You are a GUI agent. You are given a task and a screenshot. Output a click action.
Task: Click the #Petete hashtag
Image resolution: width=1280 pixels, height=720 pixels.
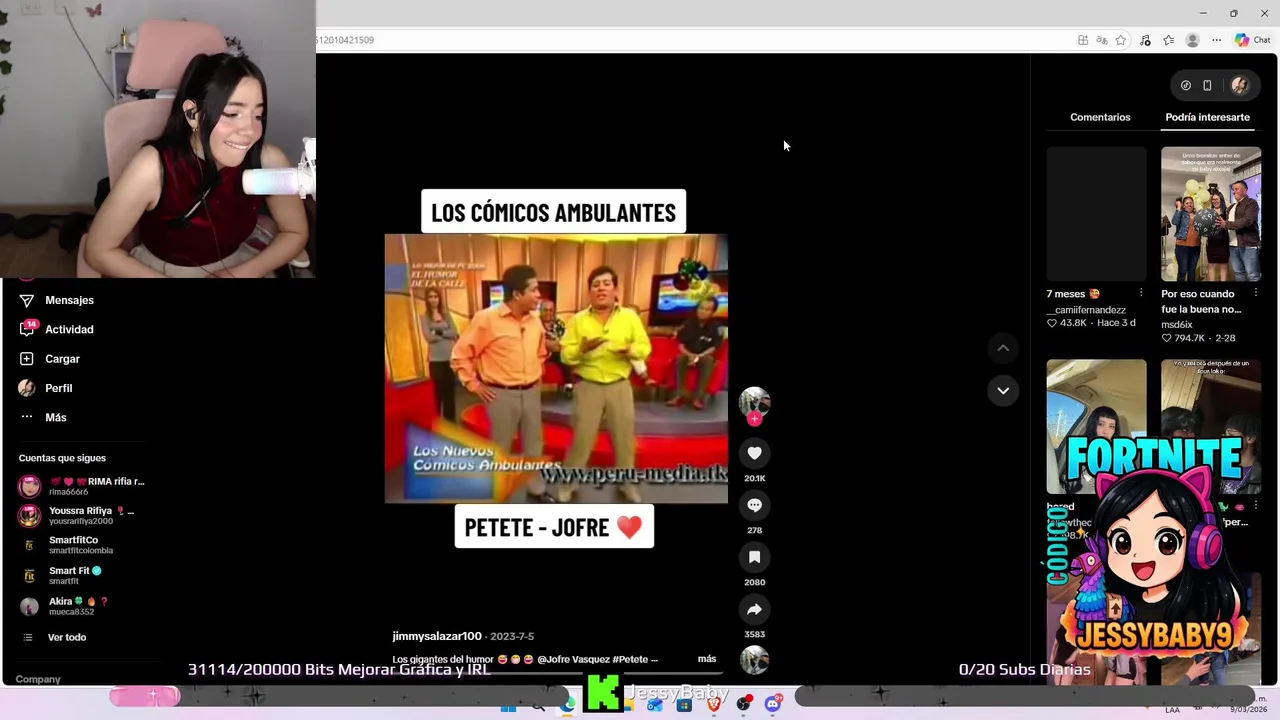632,659
